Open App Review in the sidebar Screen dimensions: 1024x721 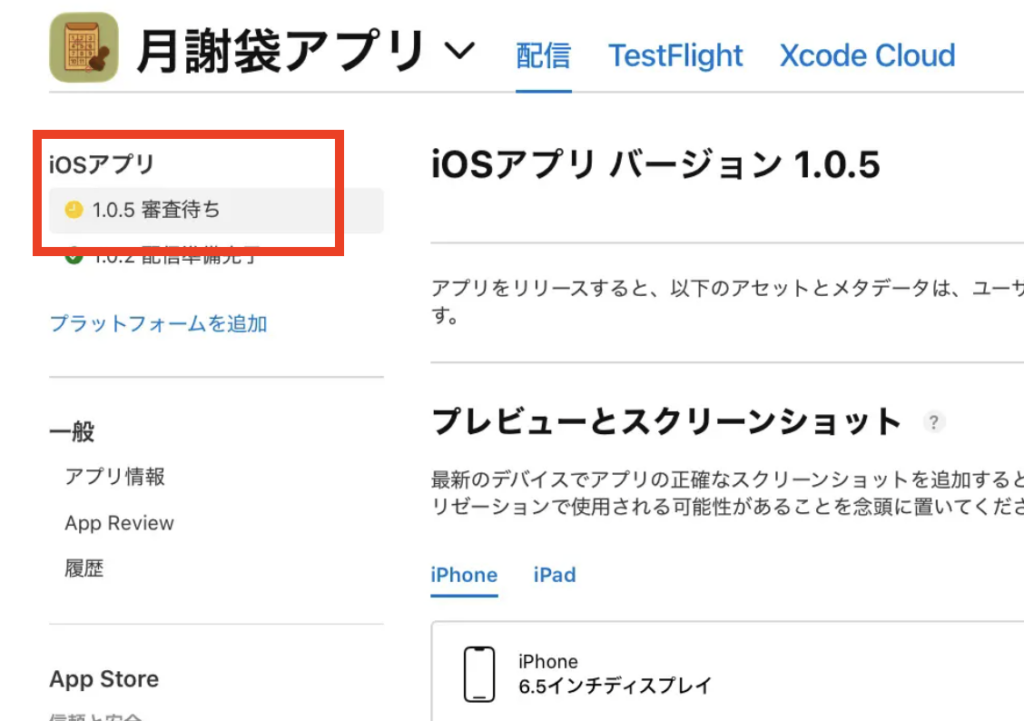(119, 523)
